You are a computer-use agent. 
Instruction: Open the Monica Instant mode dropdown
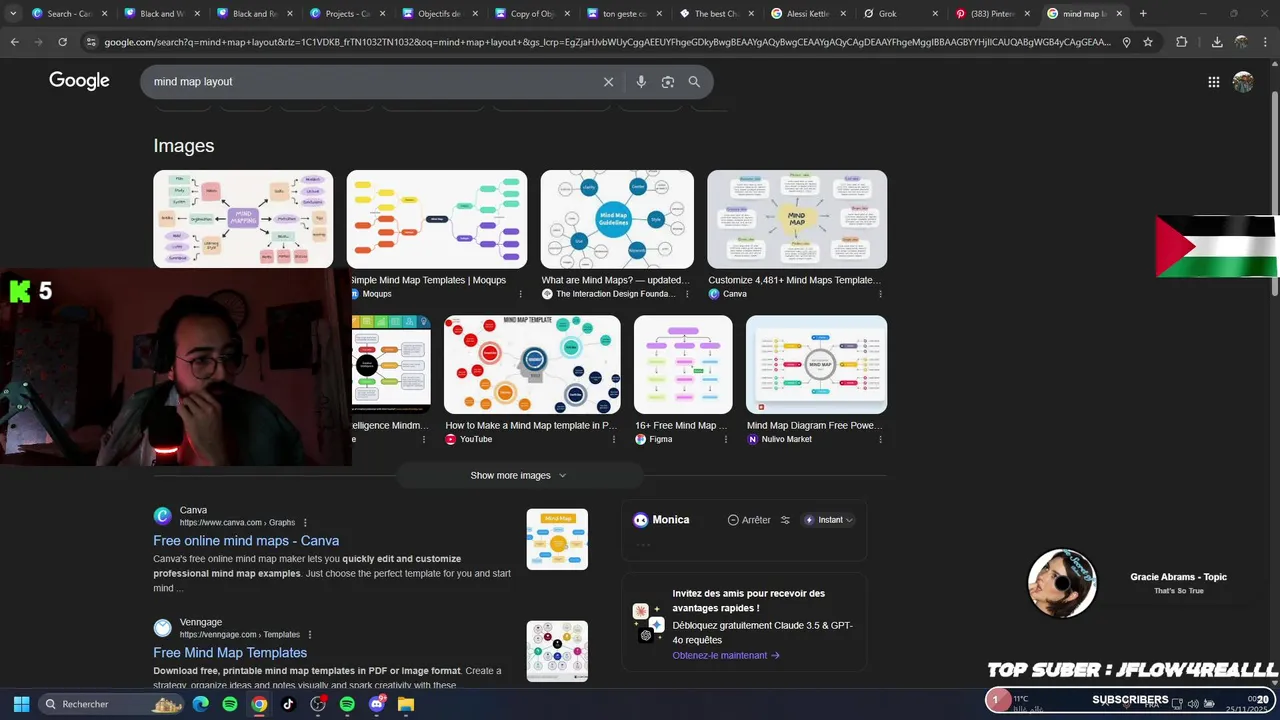click(x=830, y=520)
